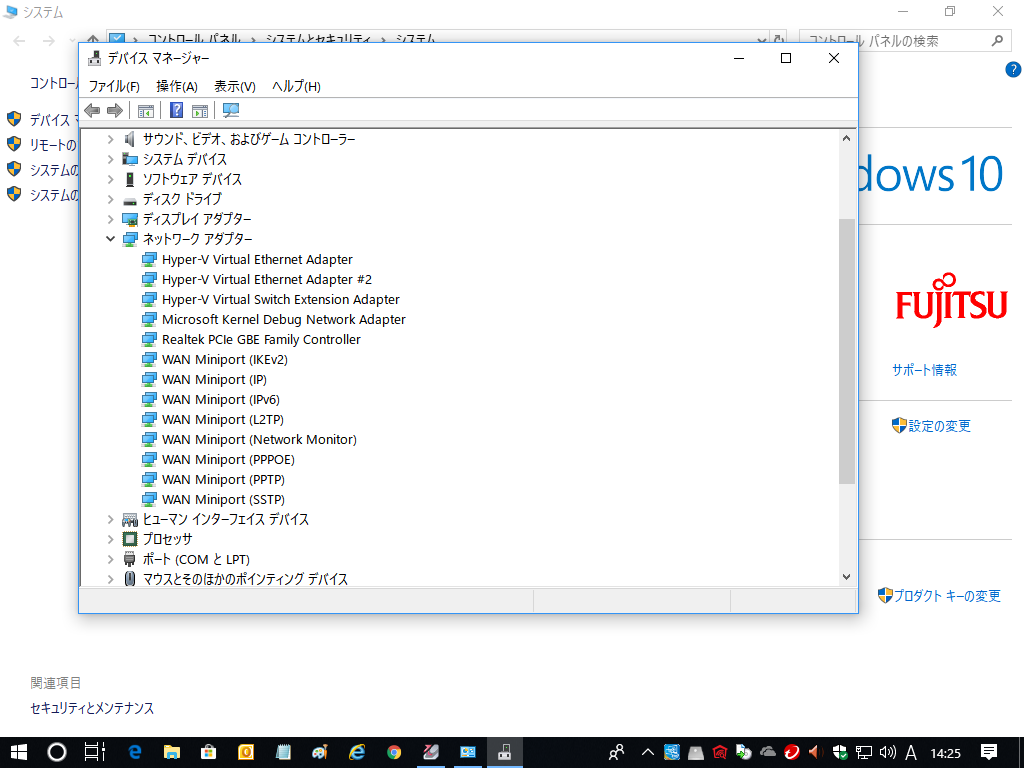1024x768 pixels.
Task: Scan for hardware changes via monitor-magnifier icon
Action: [231, 110]
